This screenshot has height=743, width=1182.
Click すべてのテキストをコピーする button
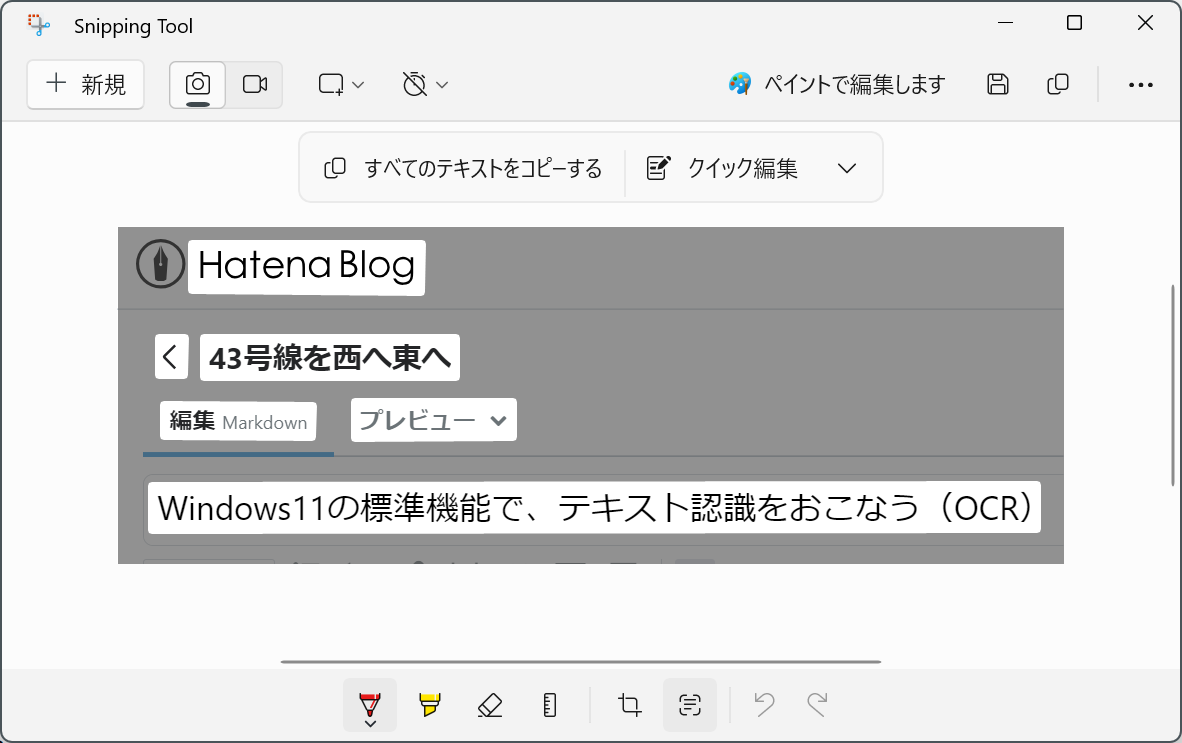pos(463,168)
